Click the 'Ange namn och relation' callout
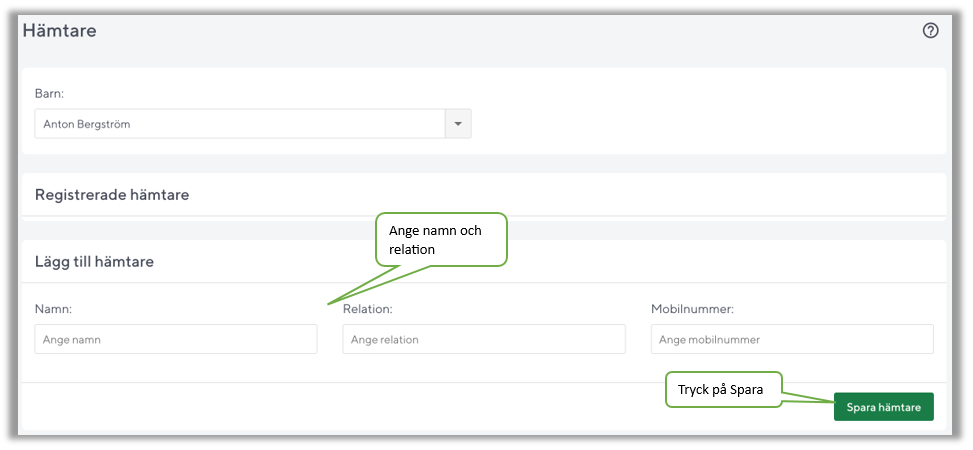The width and height of the screenshot is (973, 450). [440, 240]
